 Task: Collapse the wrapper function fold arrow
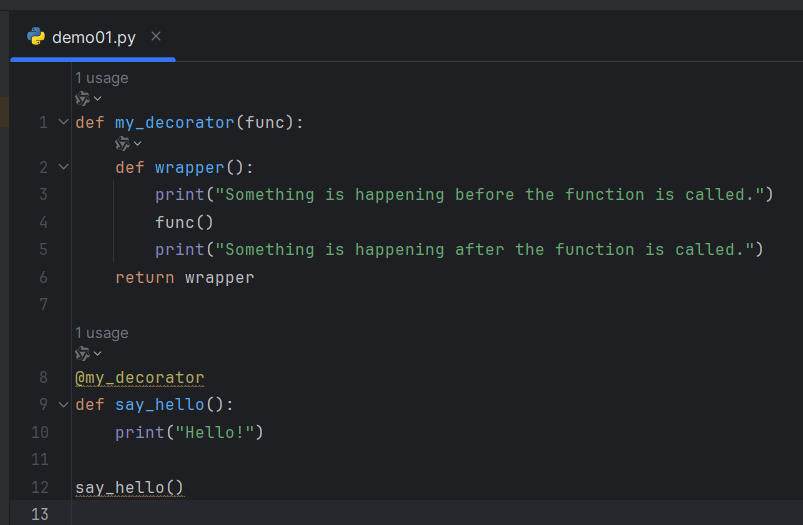(64, 167)
